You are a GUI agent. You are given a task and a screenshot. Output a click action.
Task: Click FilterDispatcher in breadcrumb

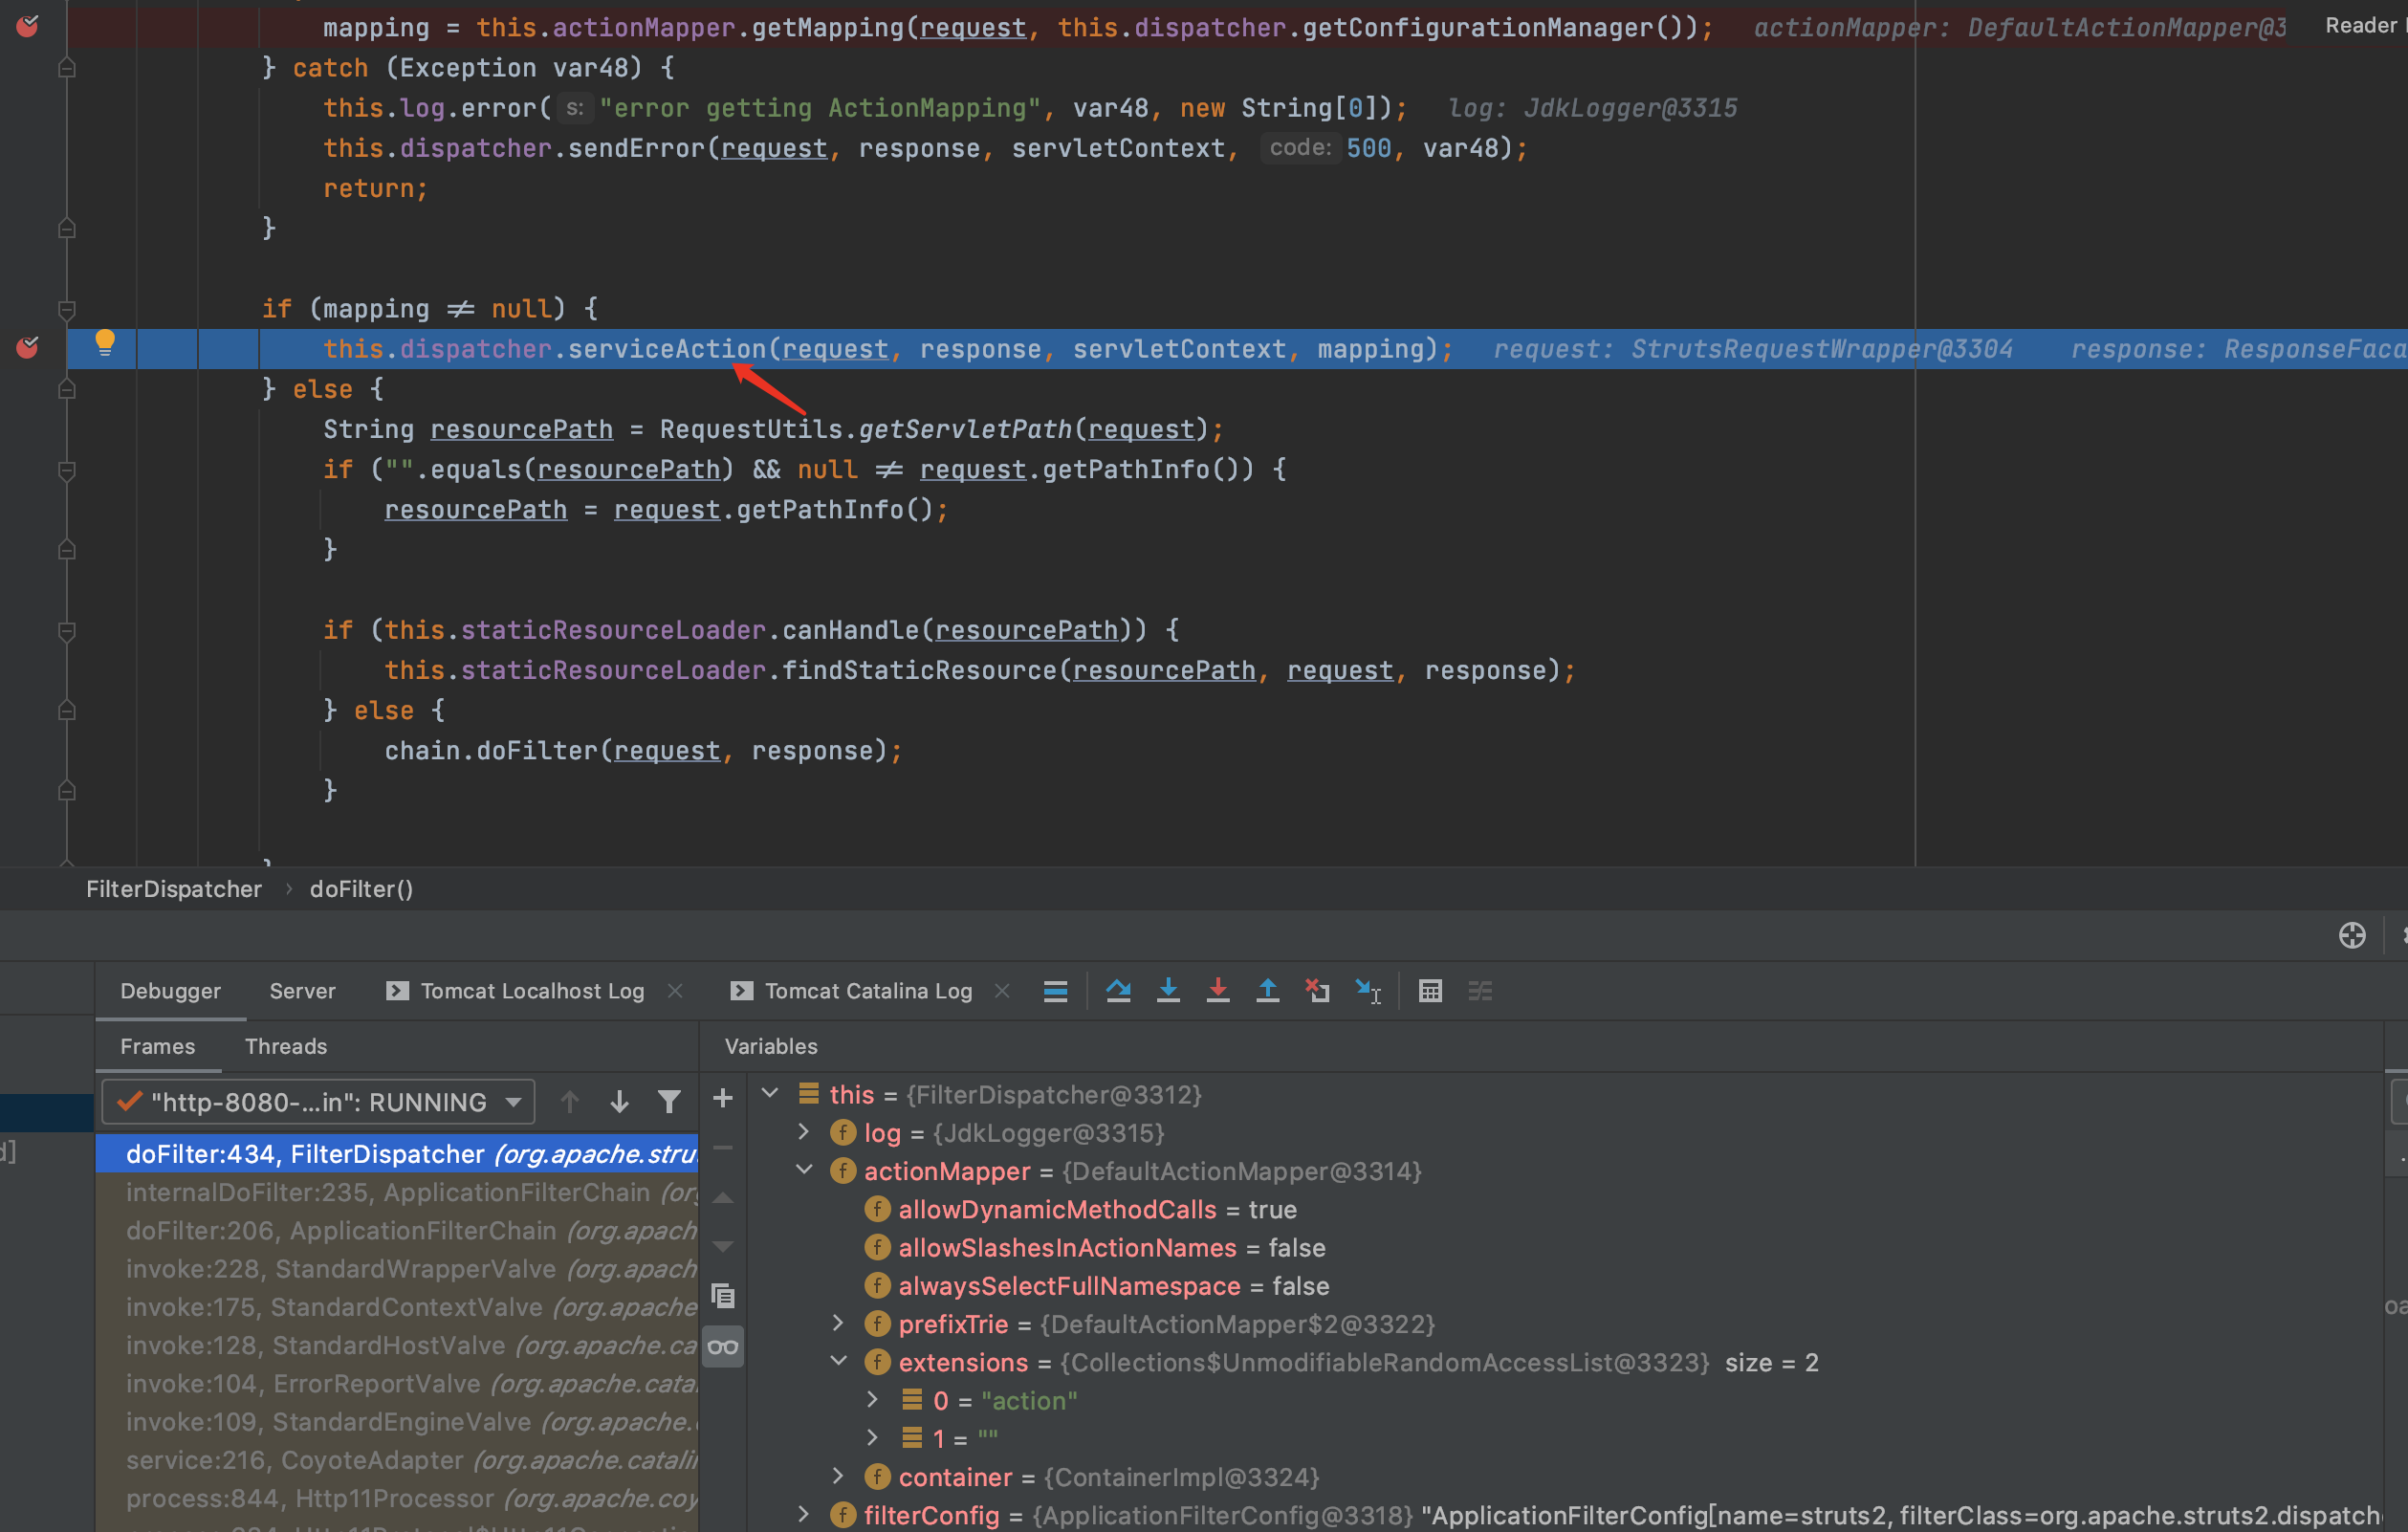coord(174,889)
